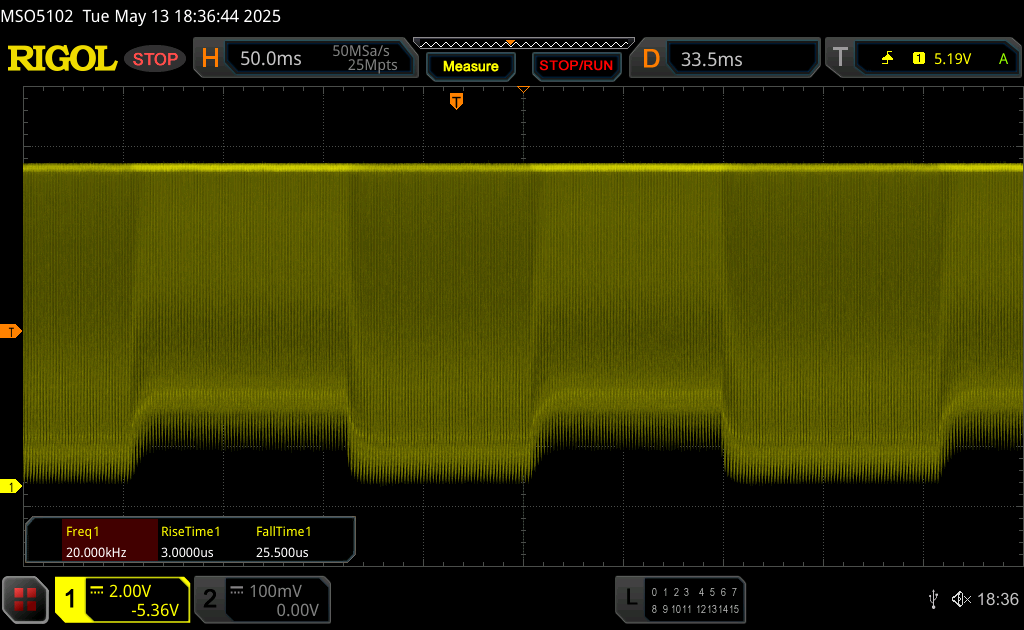The width and height of the screenshot is (1024, 630).
Task: Select the 3.0000us rise time value
Action: (187, 552)
